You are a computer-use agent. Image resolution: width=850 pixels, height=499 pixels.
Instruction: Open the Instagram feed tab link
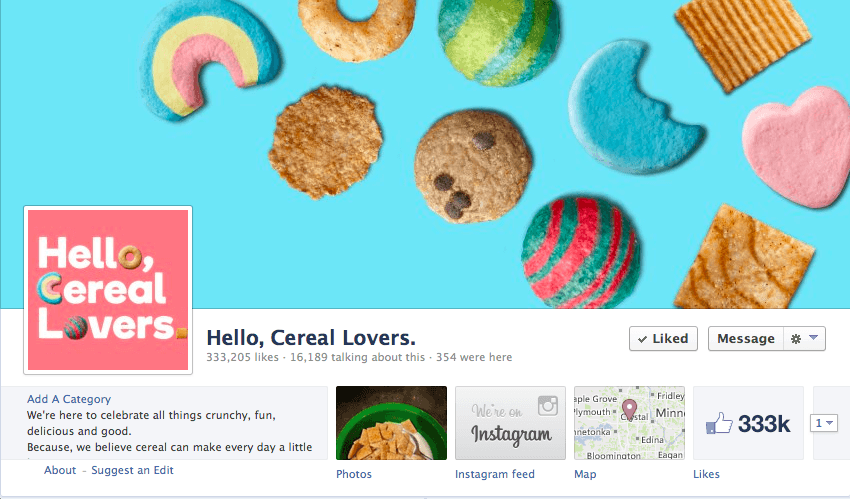(x=494, y=474)
